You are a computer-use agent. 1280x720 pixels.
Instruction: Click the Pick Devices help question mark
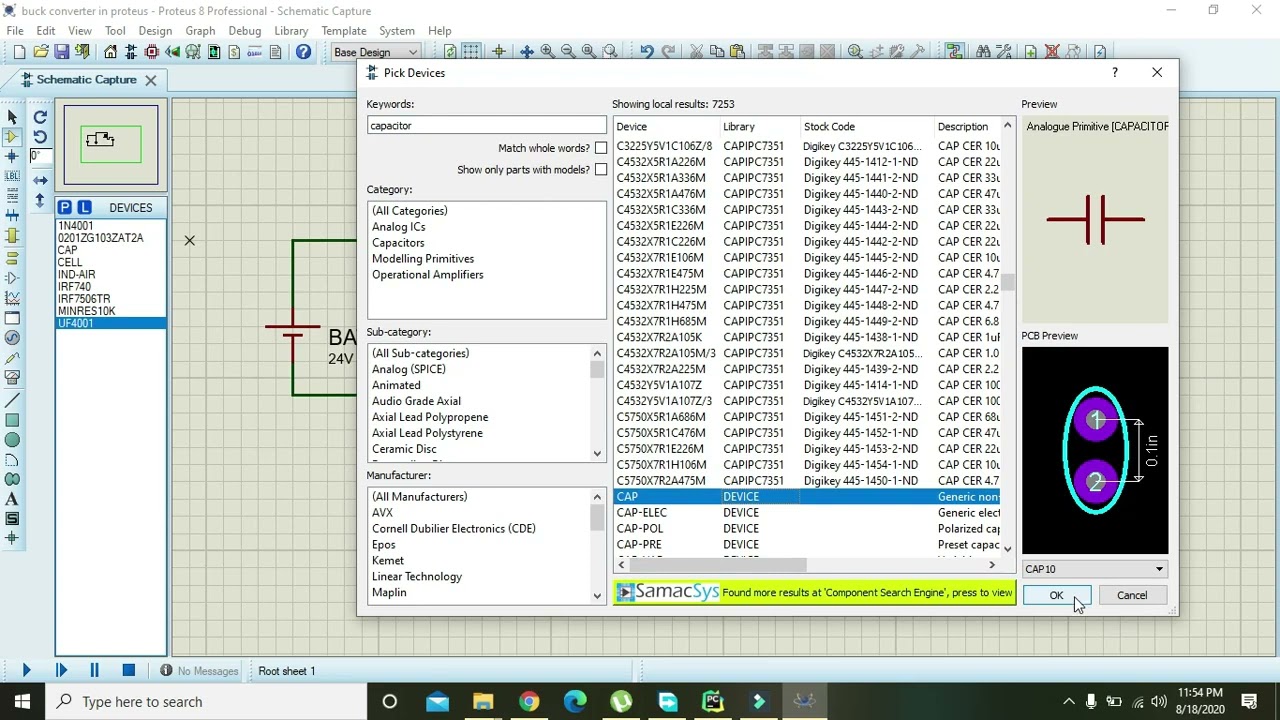coord(1114,73)
